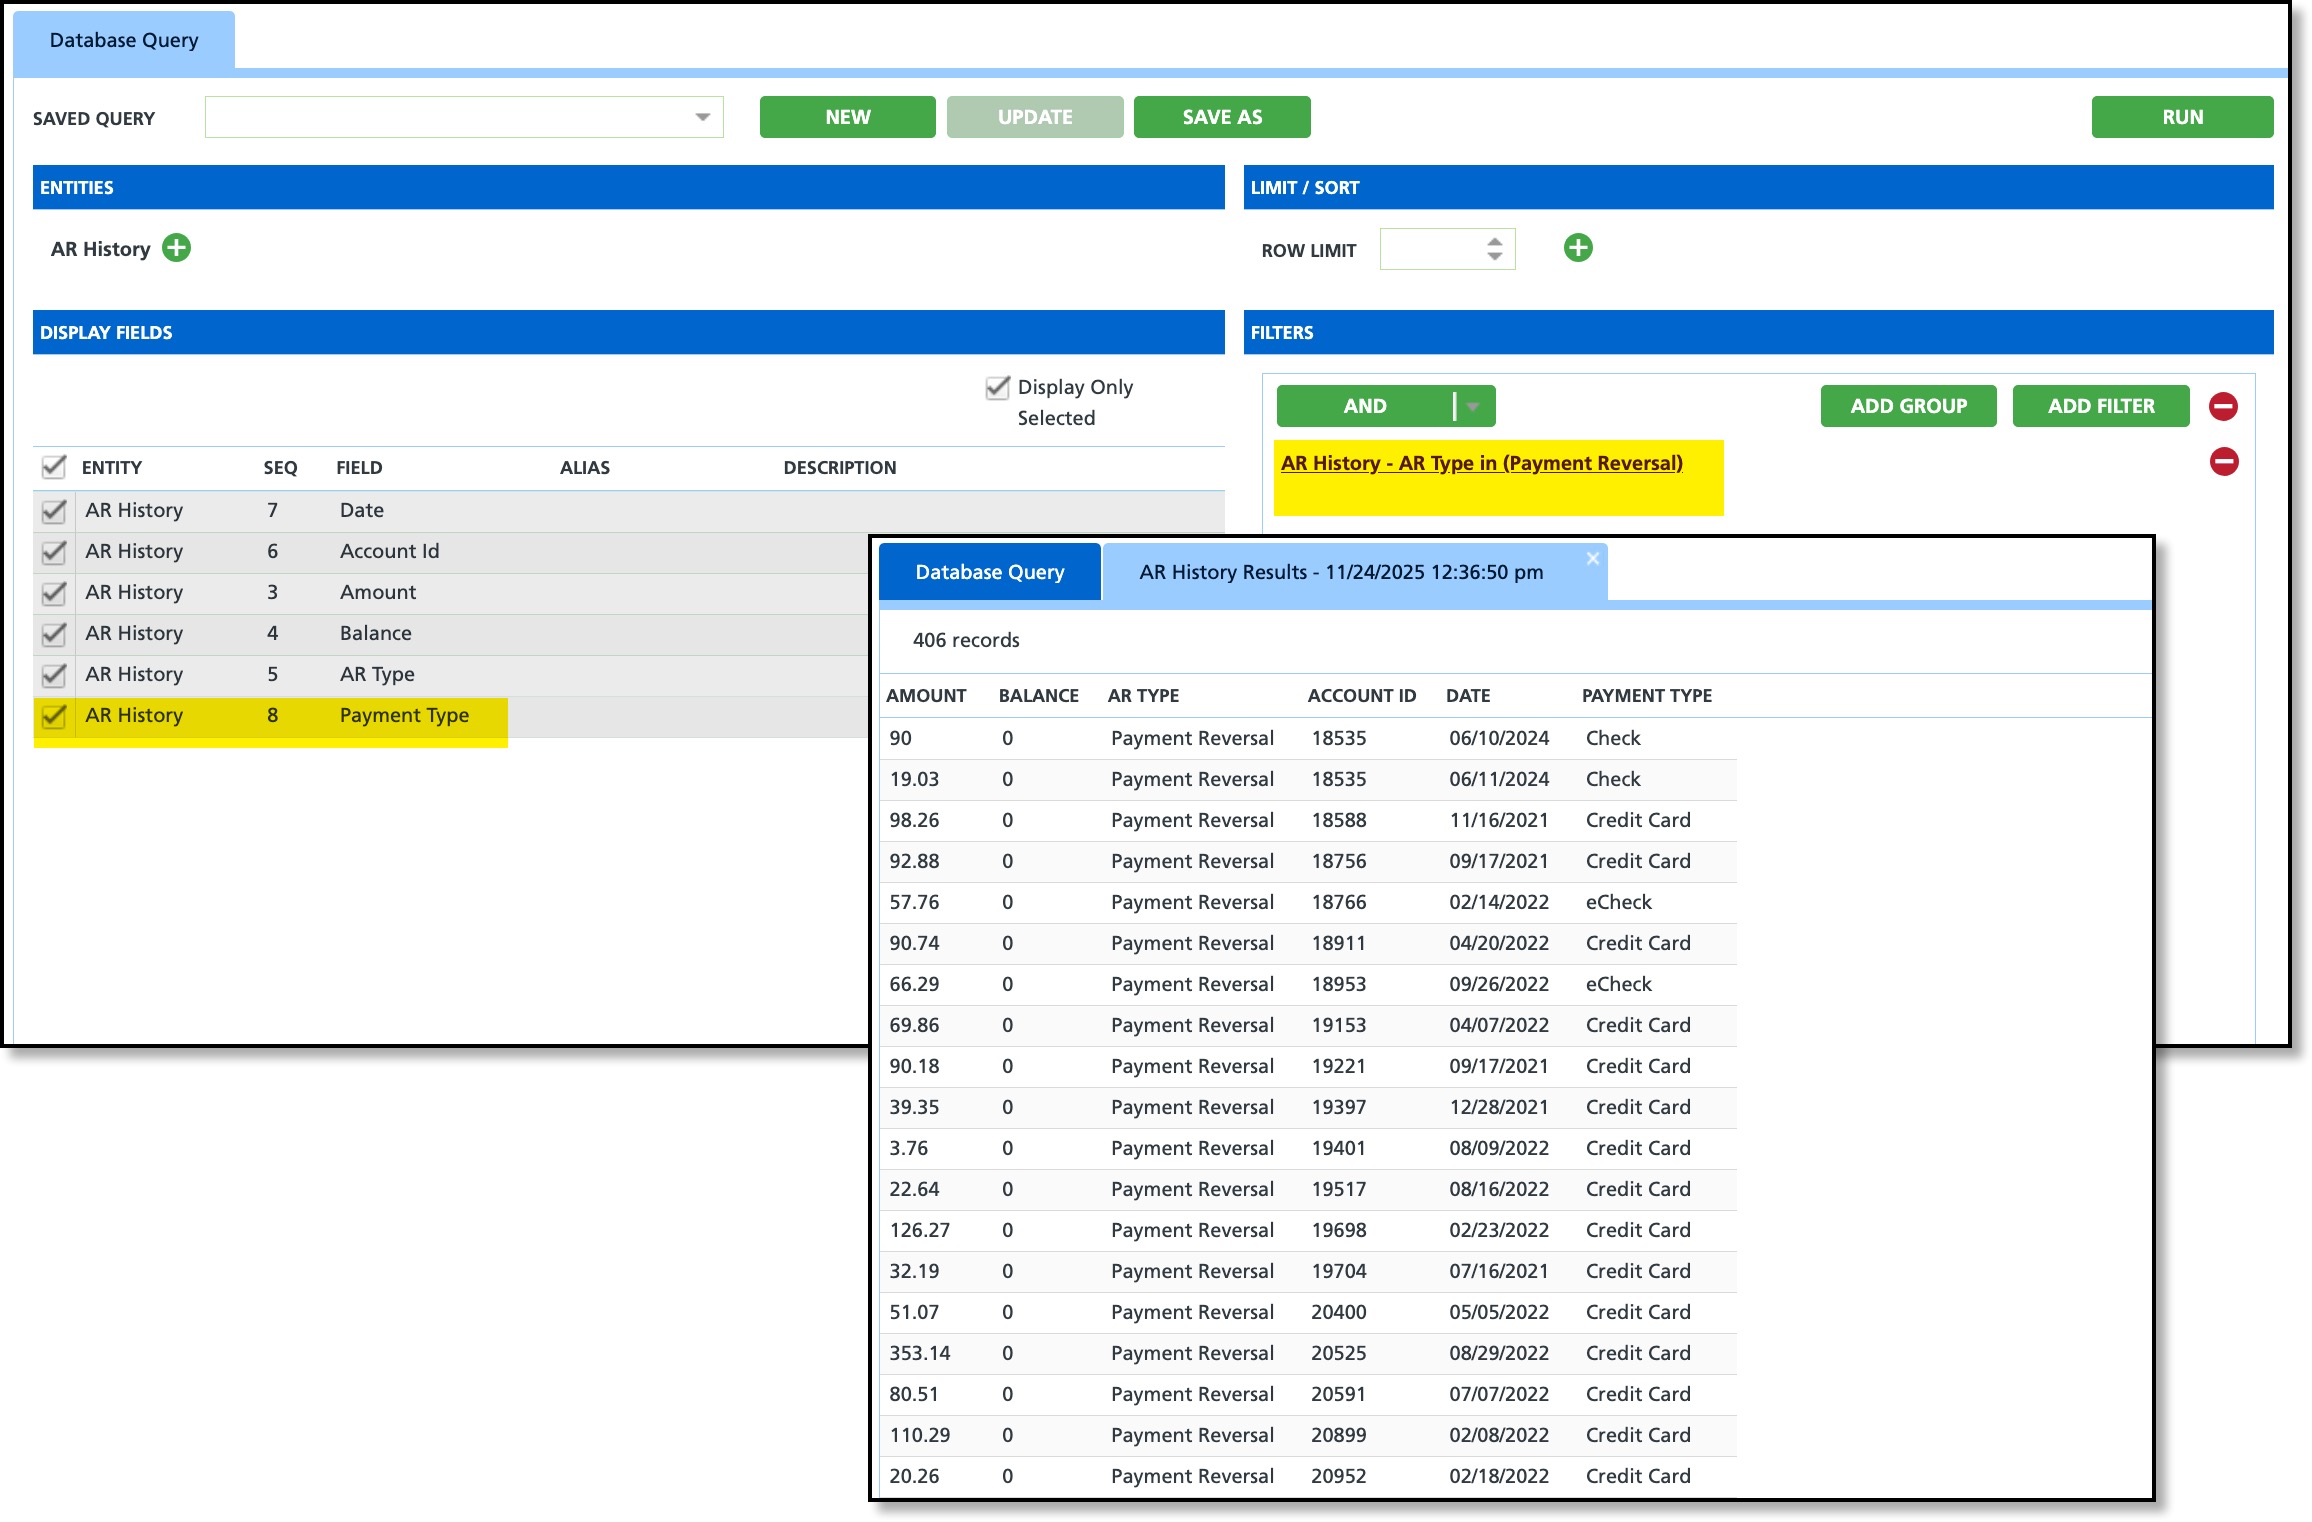The height and width of the screenshot is (1522, 2312).
Task: Toggle the select-all checkbox in Entity header
Action: click(x=54, y=467)
